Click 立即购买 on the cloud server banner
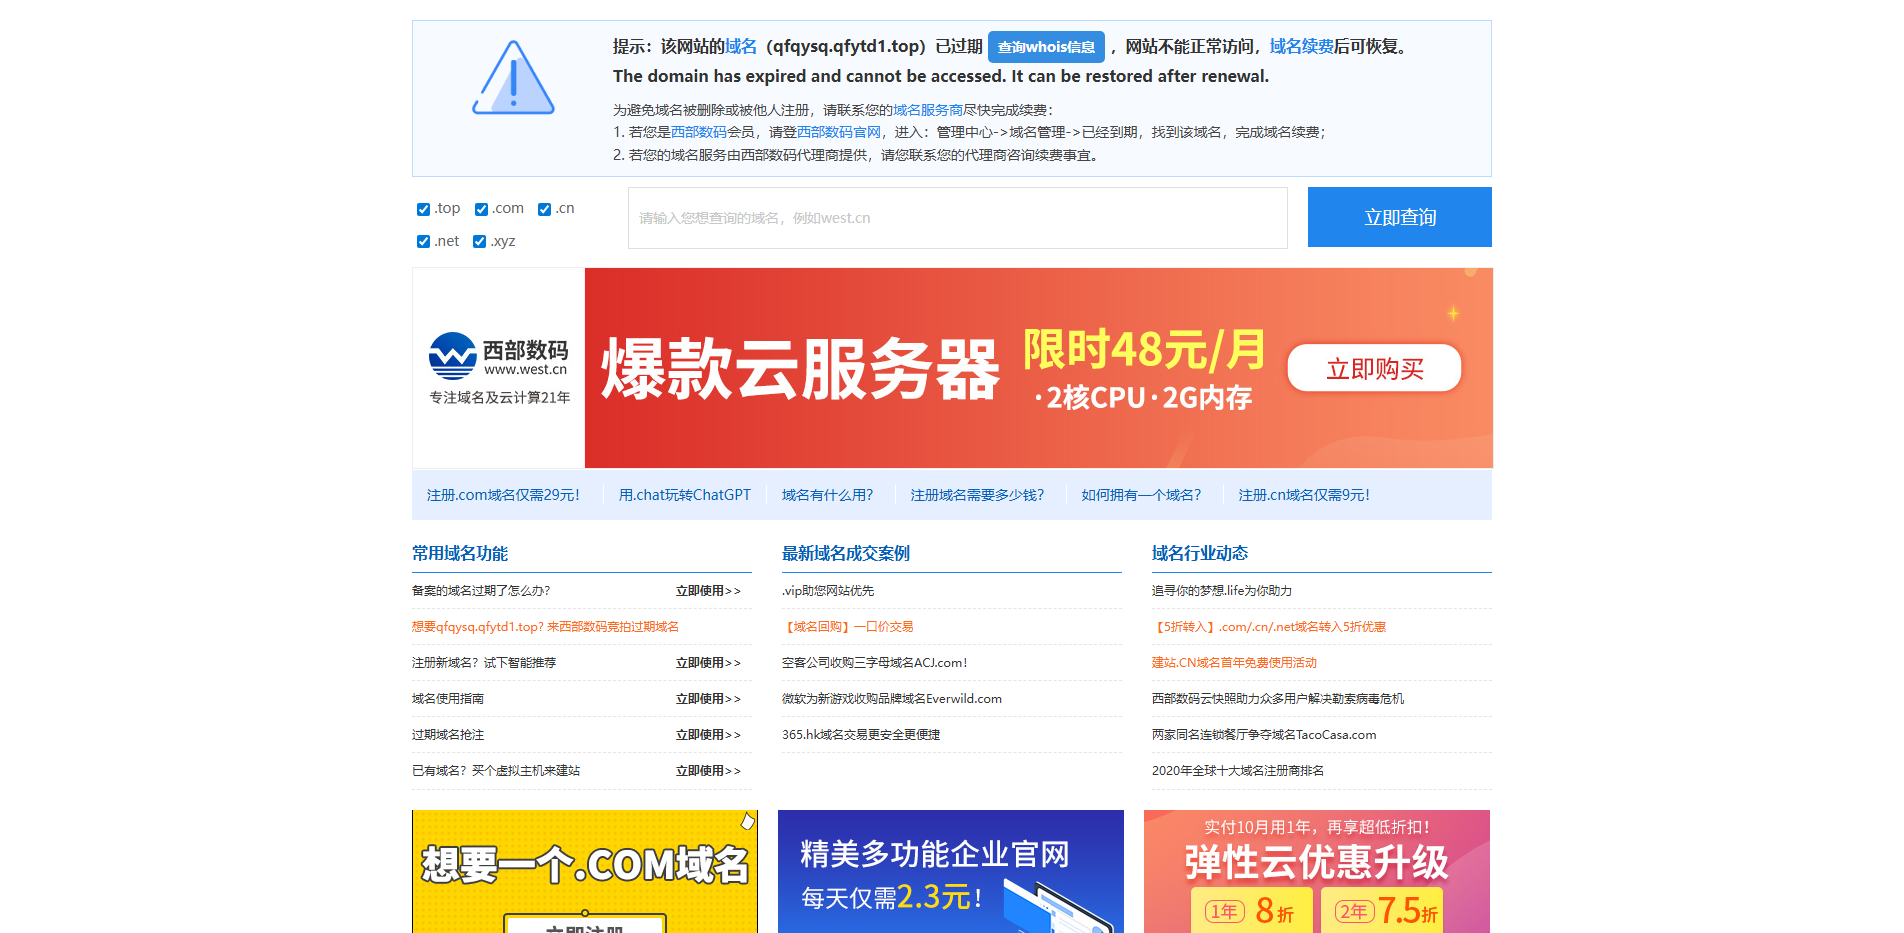The image size is (1904, 933). pos(1374,368)
